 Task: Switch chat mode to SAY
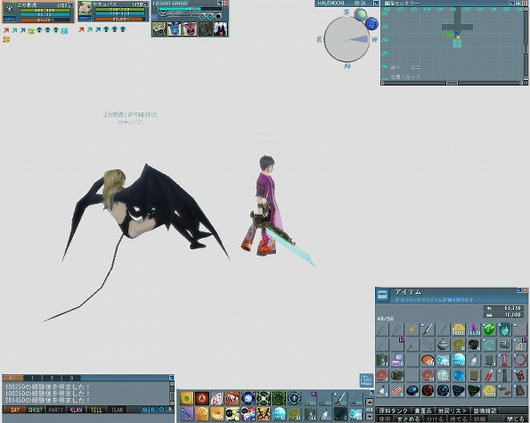coord(15,410)
